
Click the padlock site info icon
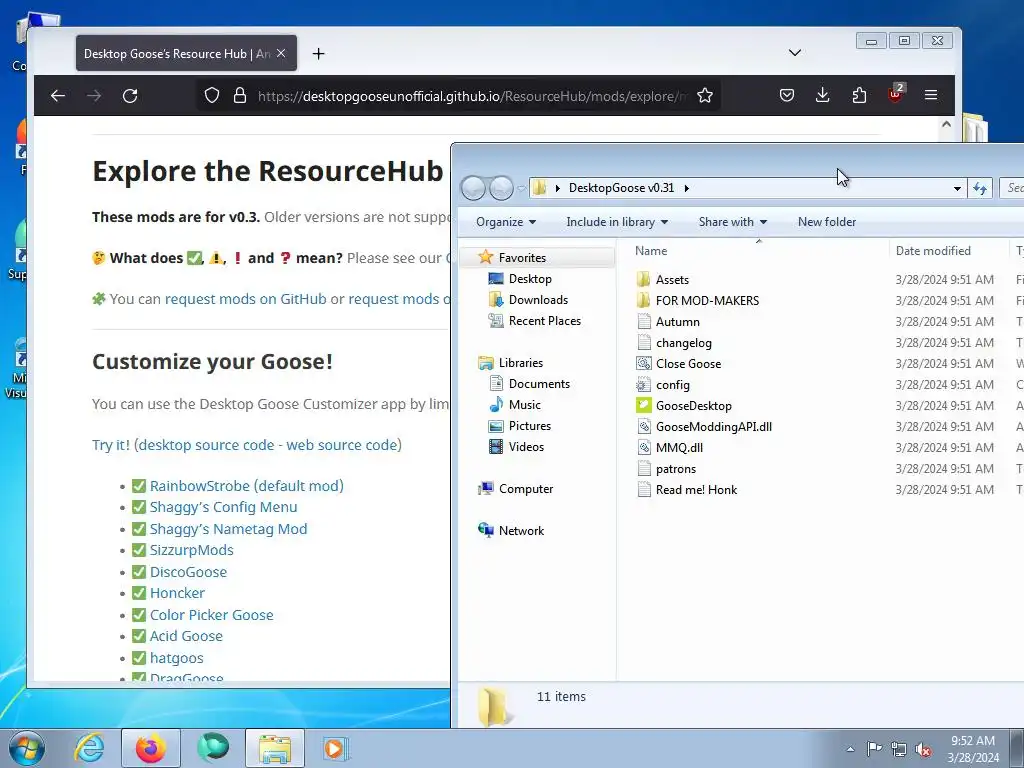coord(240,96)
